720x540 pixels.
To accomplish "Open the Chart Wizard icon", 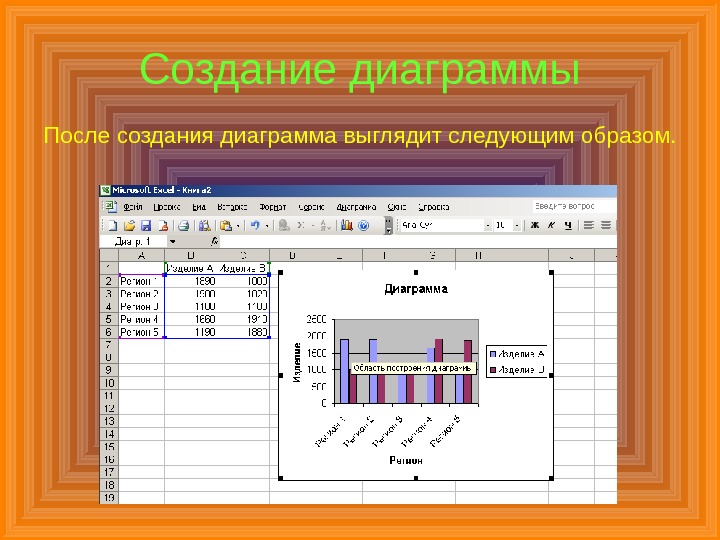I will tap(347, 225).
